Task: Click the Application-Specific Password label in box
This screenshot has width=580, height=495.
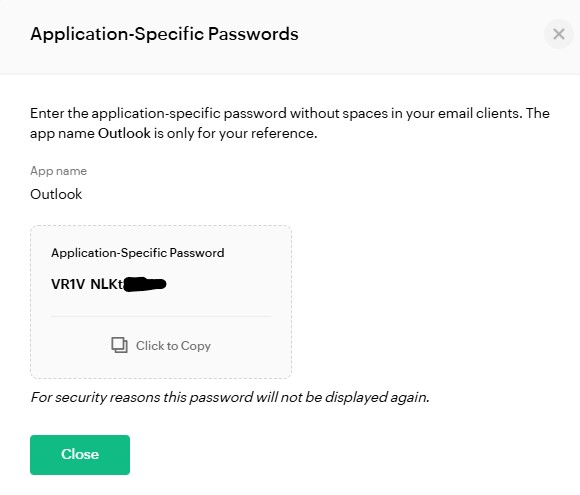Action: coord(138,253)
